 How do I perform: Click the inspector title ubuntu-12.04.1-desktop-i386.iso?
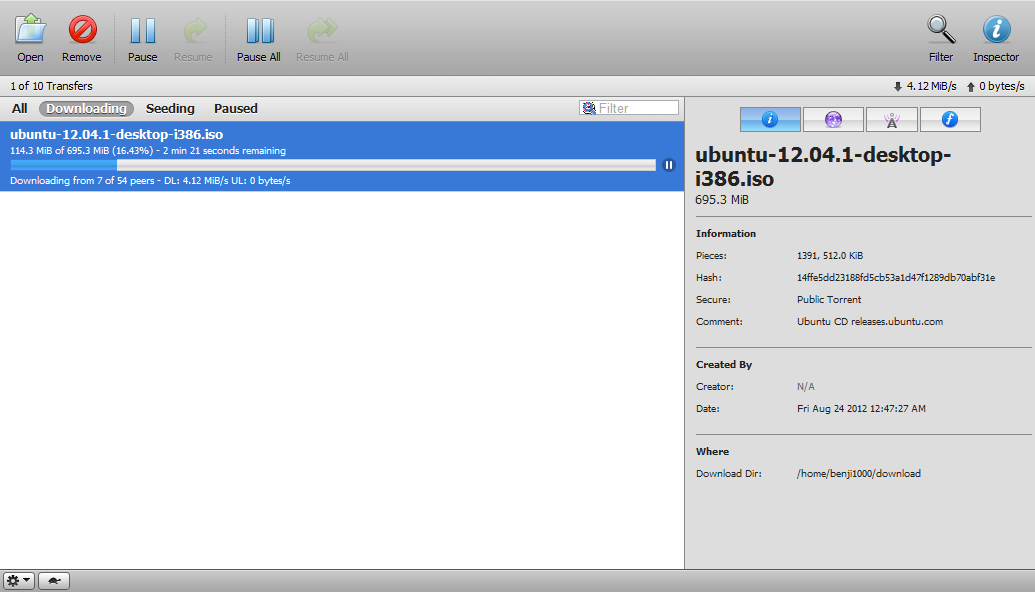click(x=823, y=167)
